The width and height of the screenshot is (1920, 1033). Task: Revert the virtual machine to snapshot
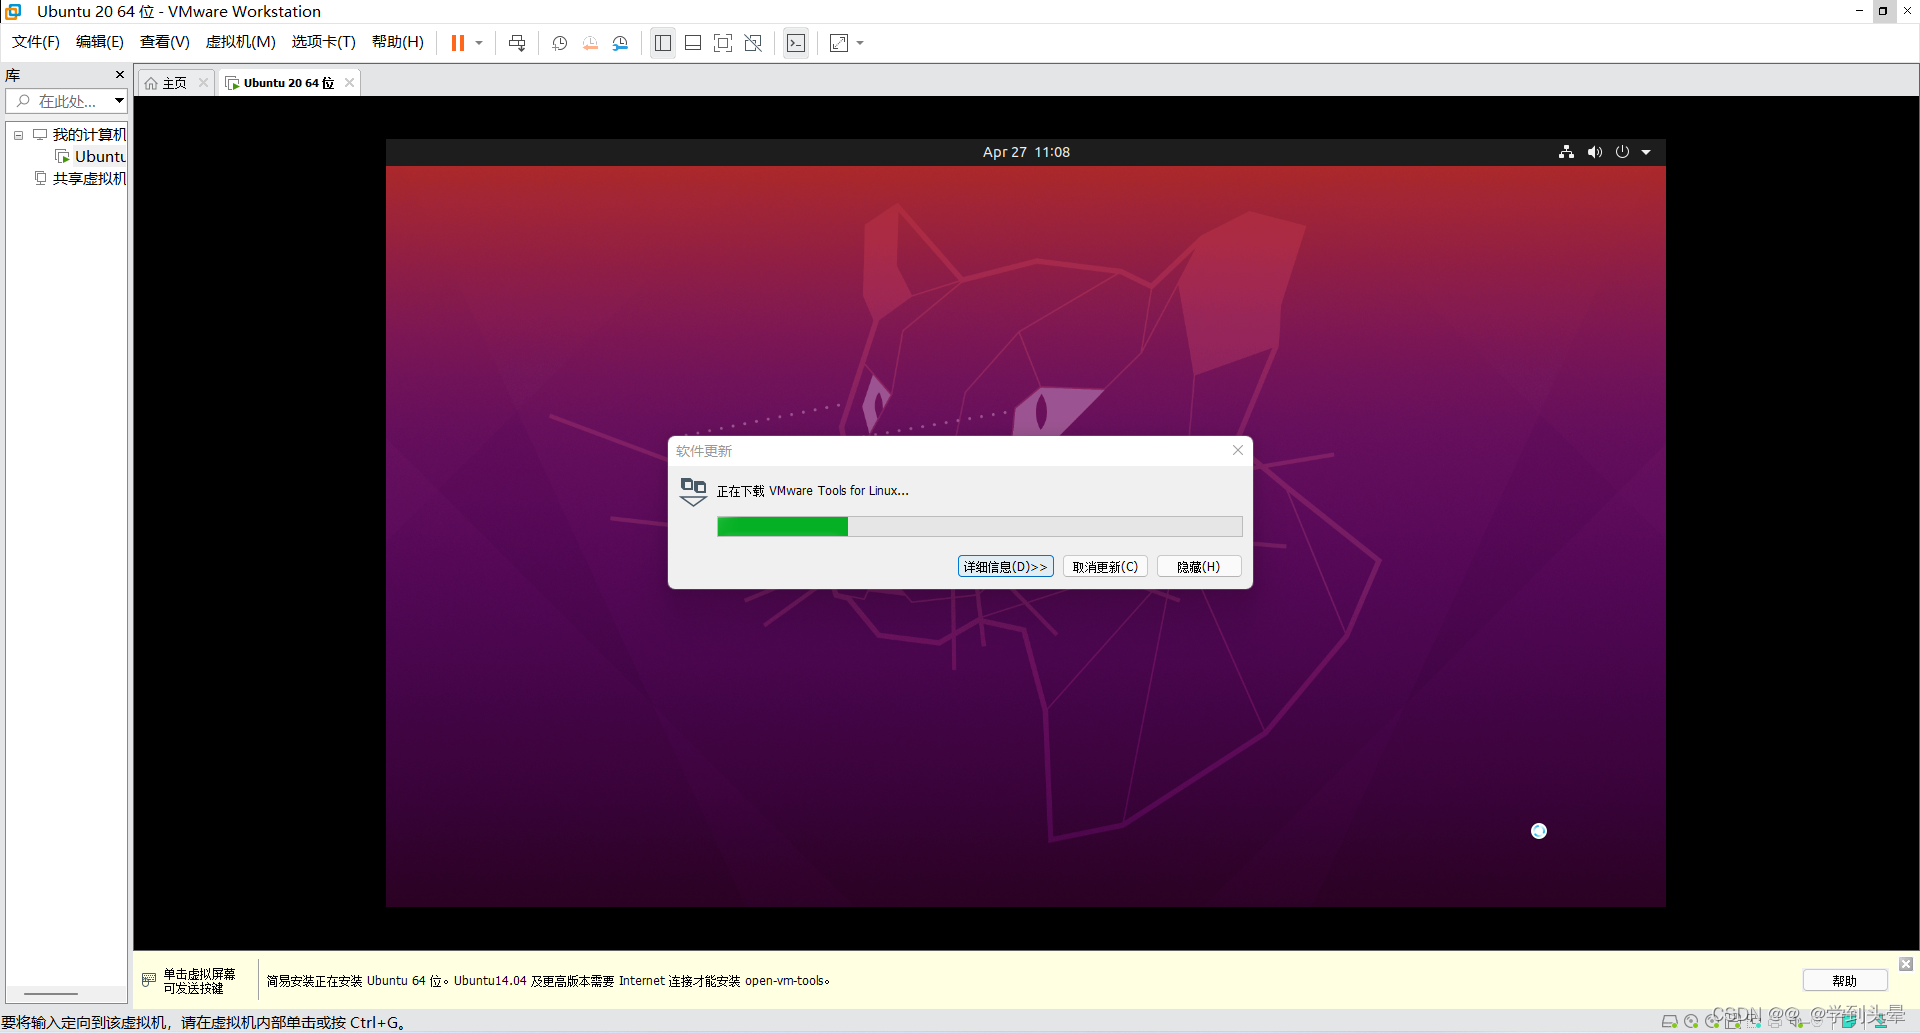click(x=590, y=43)
